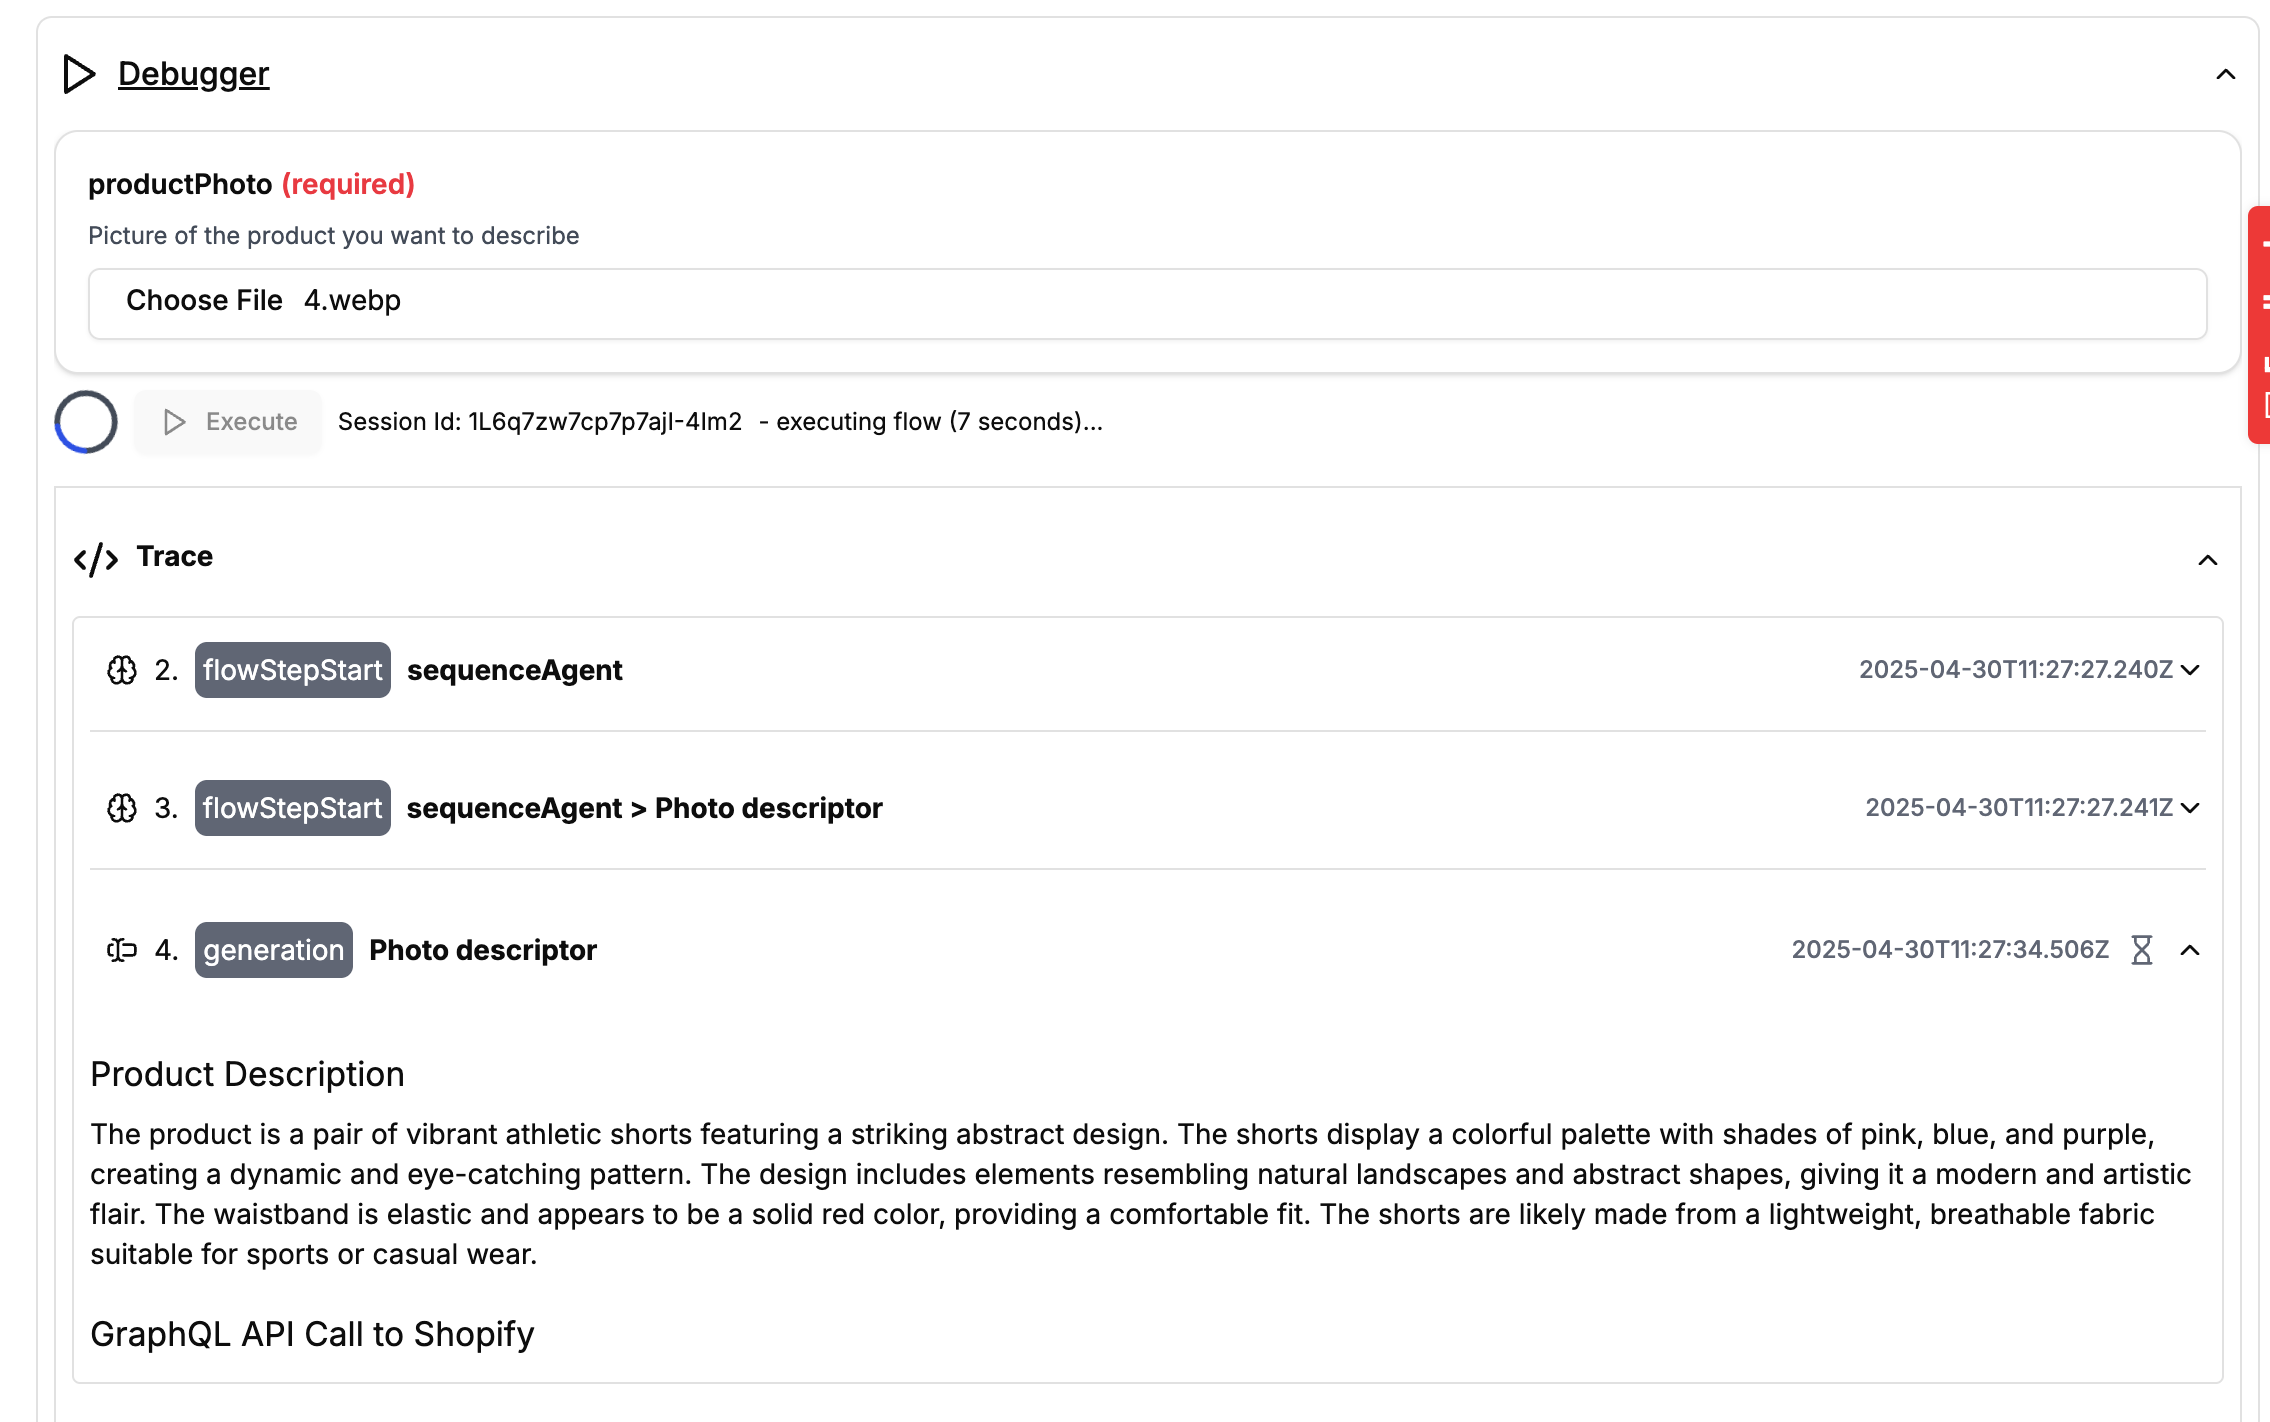Click the Trace code brackets icon
The height and width of the screenshot is (1422, 2270).
click(x=96, y=559)
